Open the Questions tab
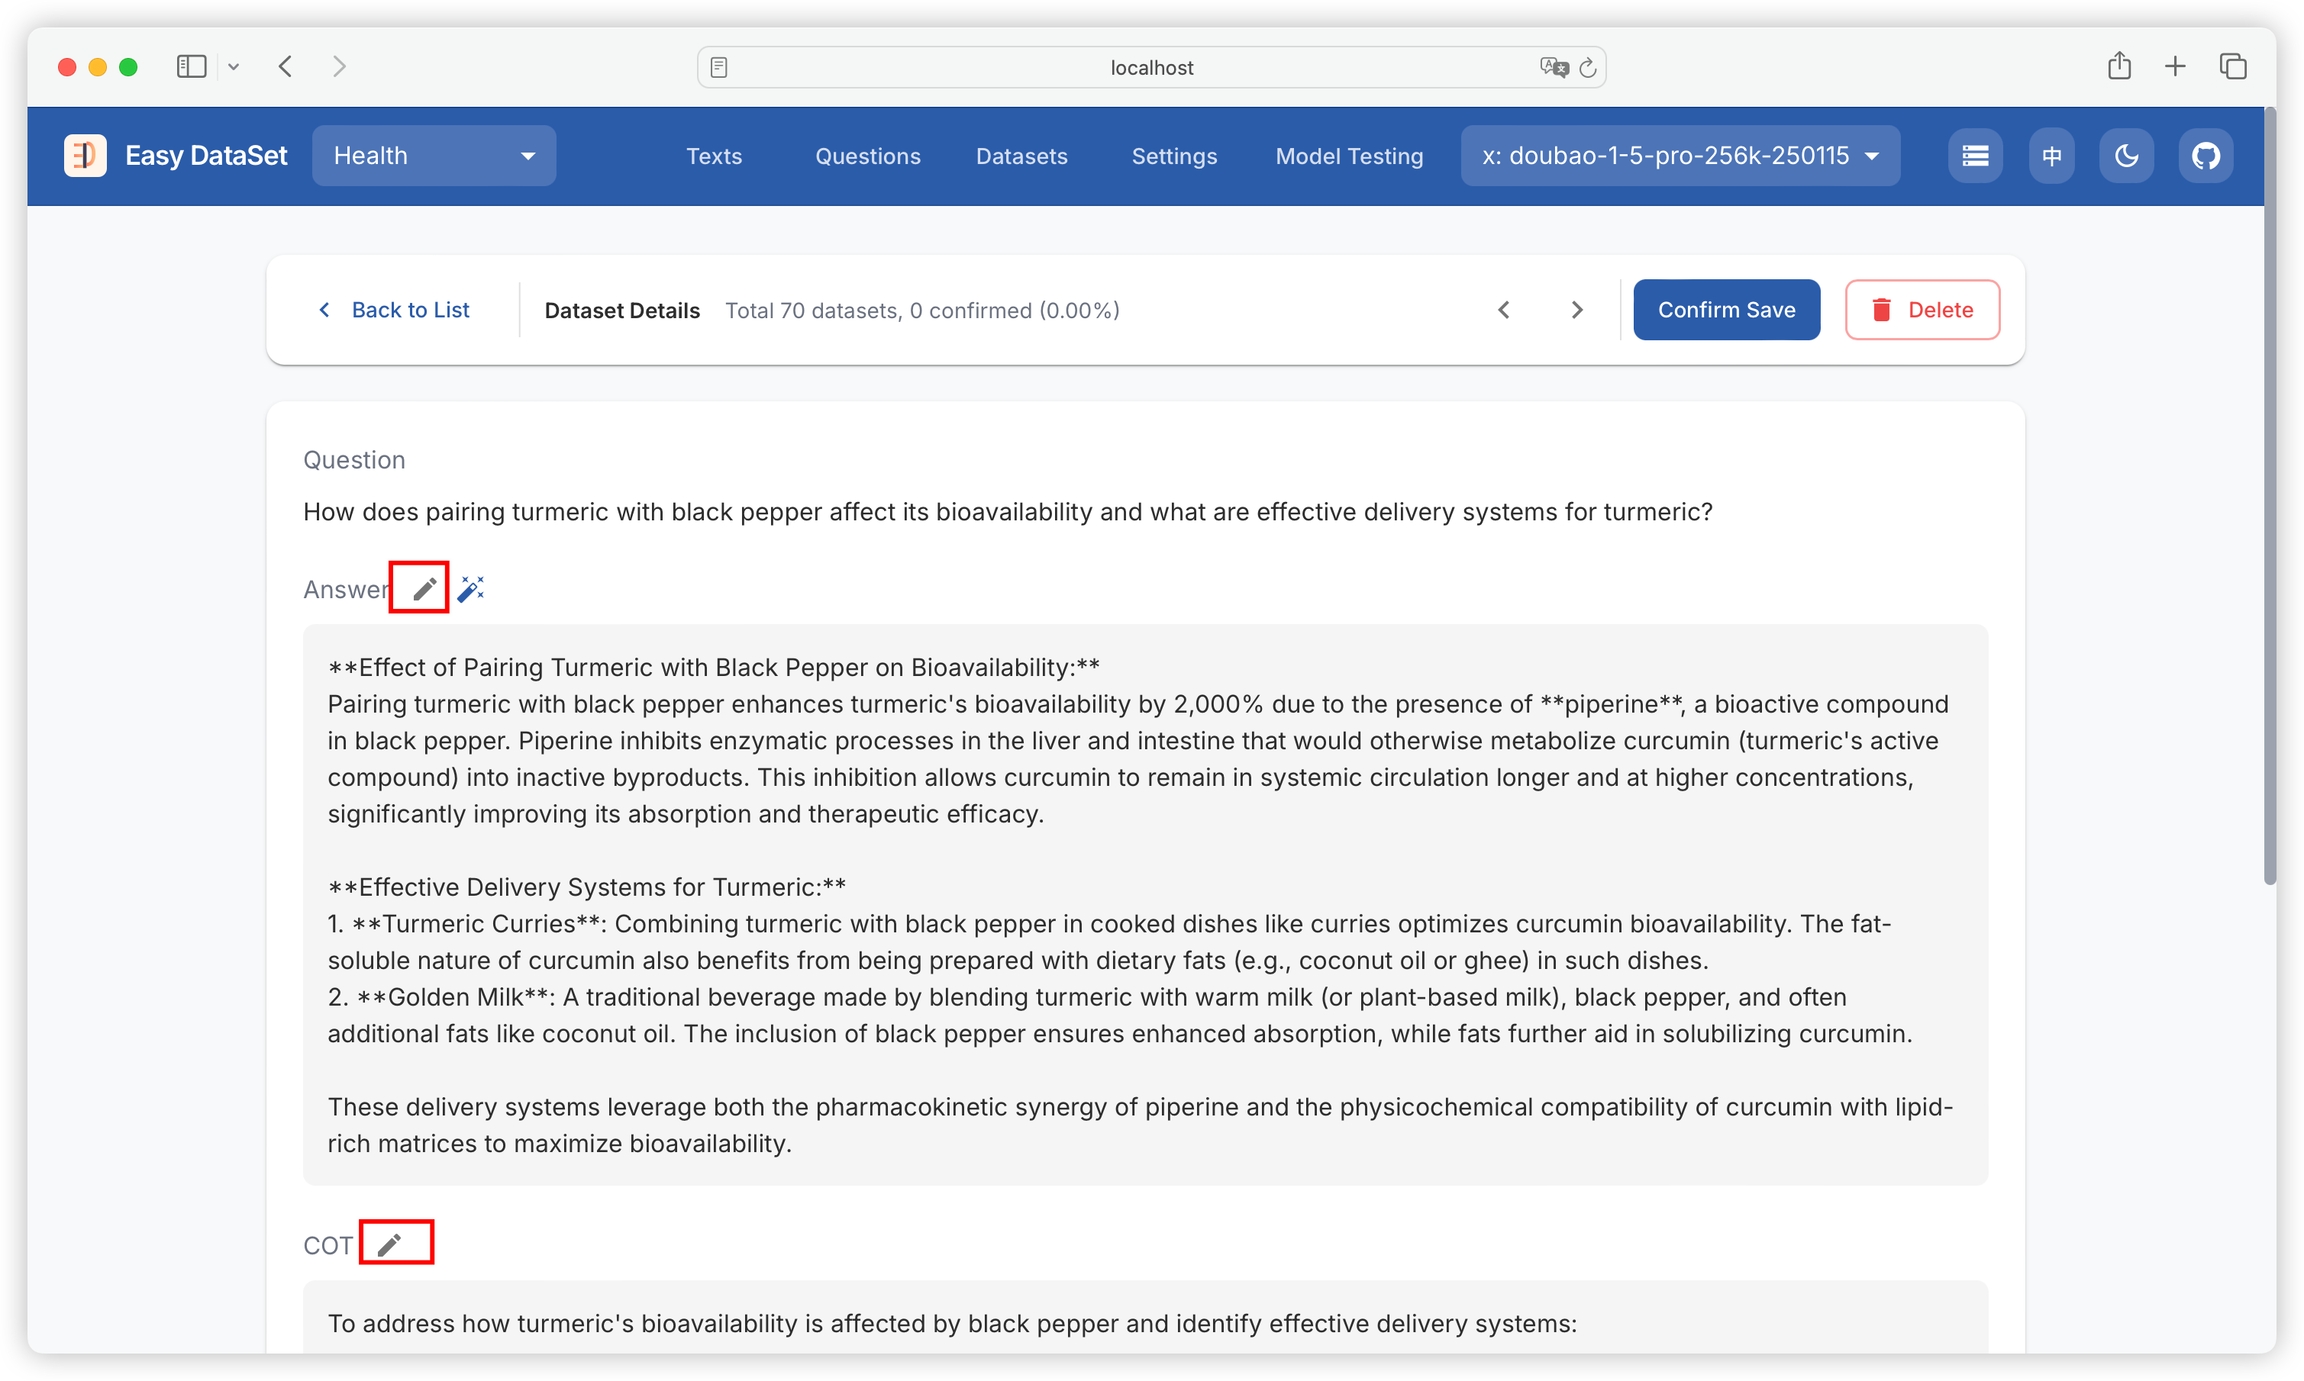The width and height of the screenshot is (2304, 1381). pyautogui.click(x=867, y=156)
